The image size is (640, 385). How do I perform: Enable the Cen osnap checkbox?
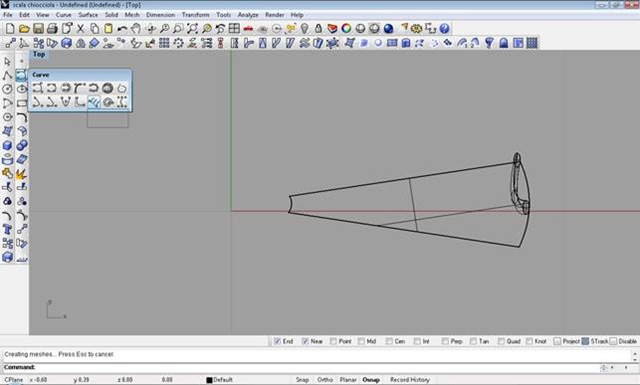pos(389,341)
